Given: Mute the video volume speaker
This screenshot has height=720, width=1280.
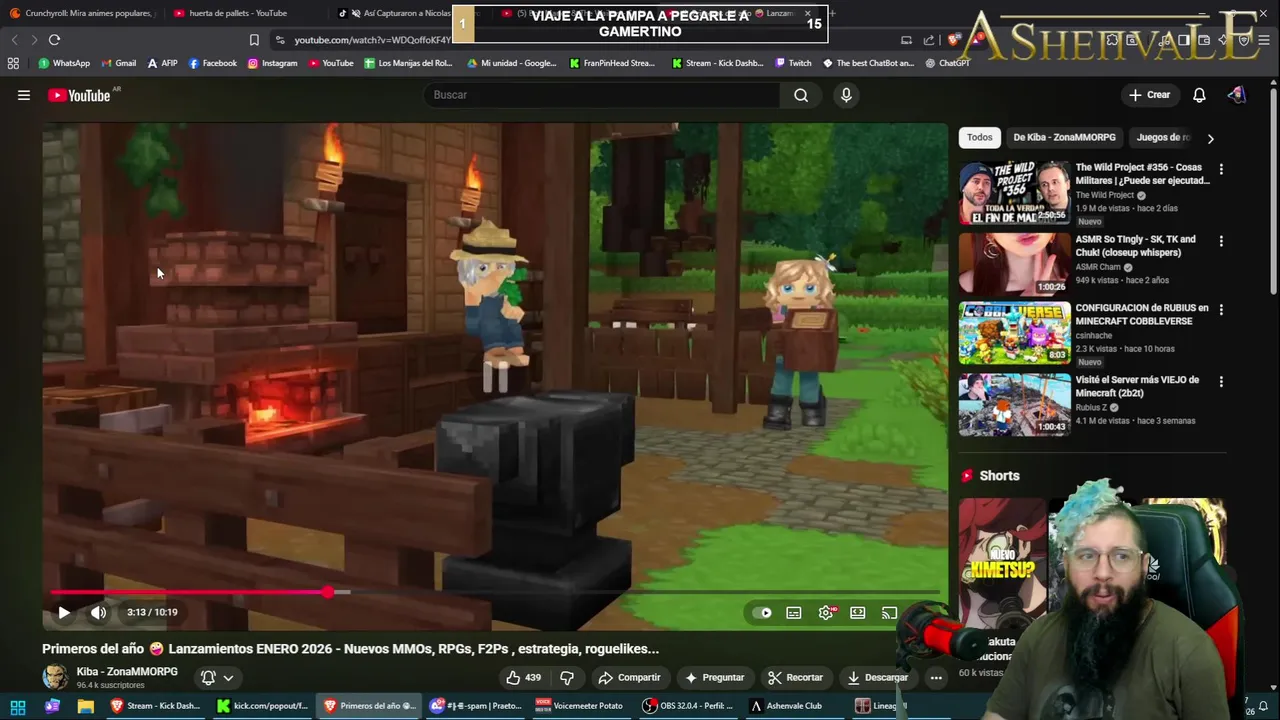Looking at the screenshot, I should click(98, 612).
